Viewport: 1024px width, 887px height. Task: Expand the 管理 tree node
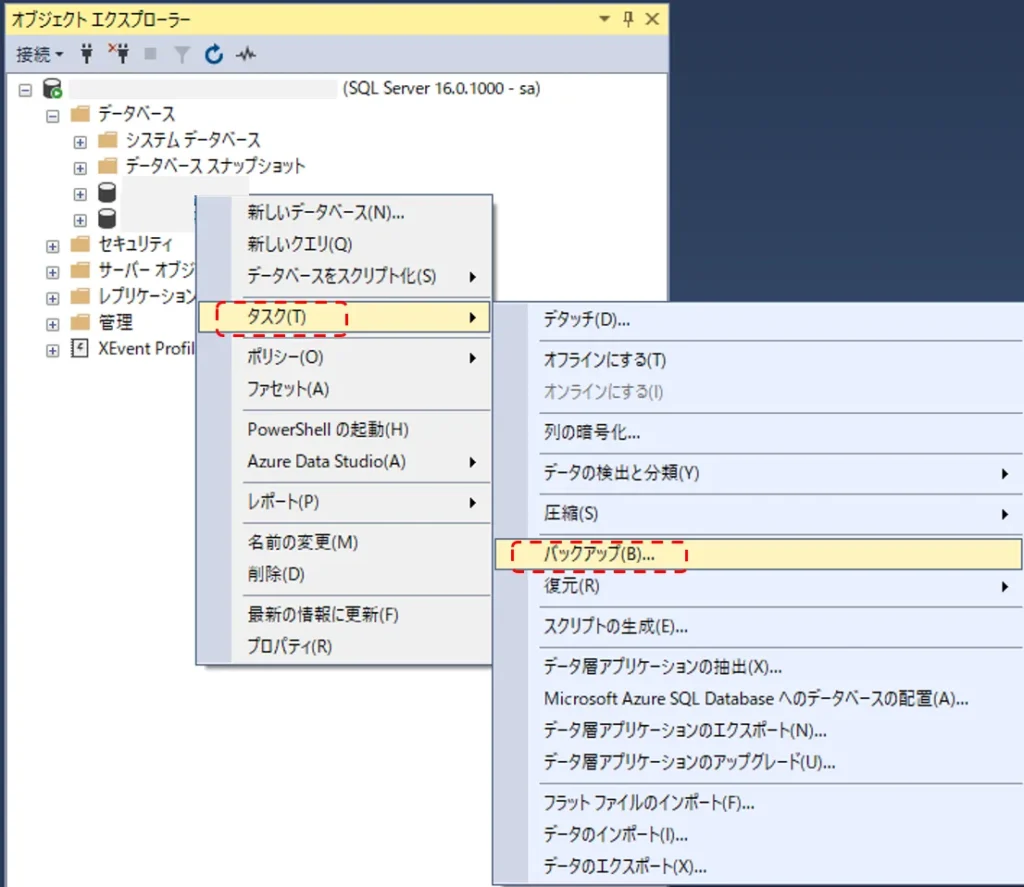53,323
